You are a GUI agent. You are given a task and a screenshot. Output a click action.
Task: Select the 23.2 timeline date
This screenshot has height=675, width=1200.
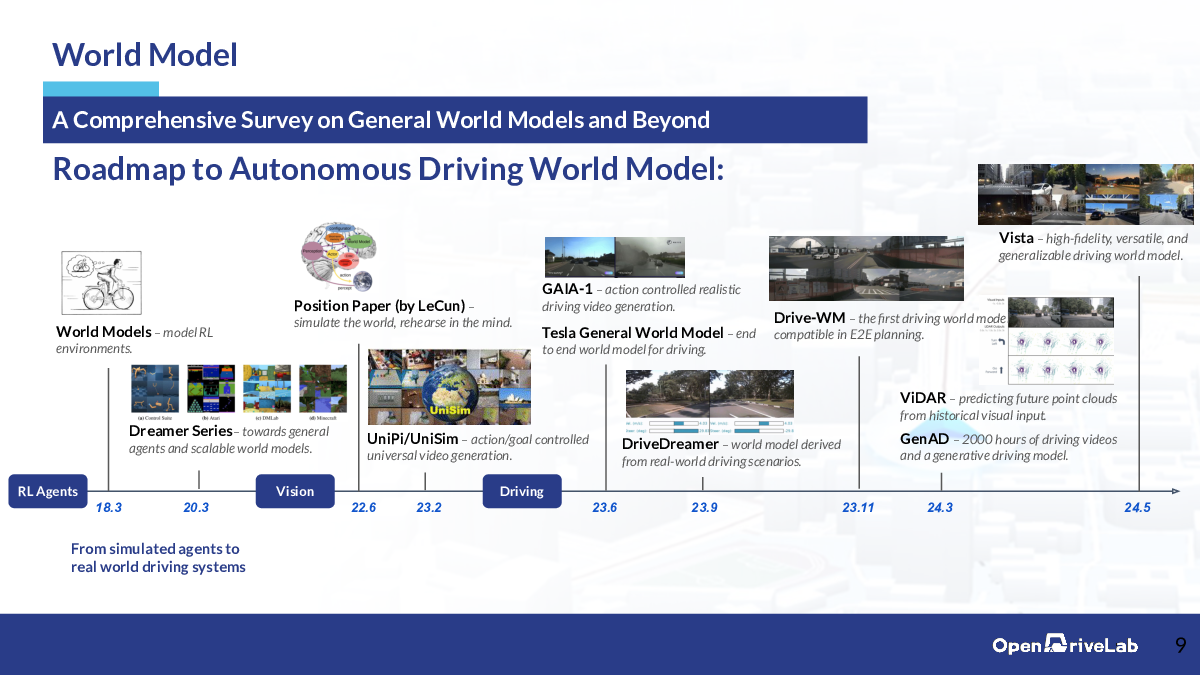[429, 508]
